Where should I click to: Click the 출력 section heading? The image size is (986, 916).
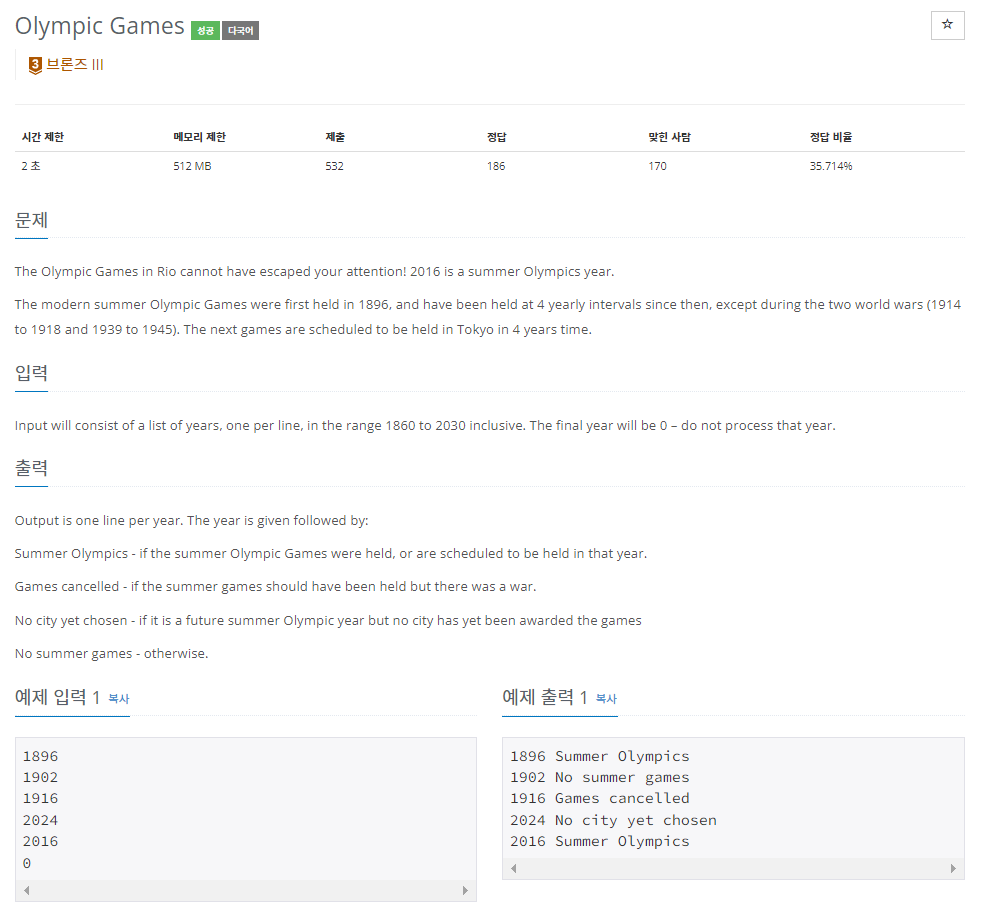click(x=31, y=468)
